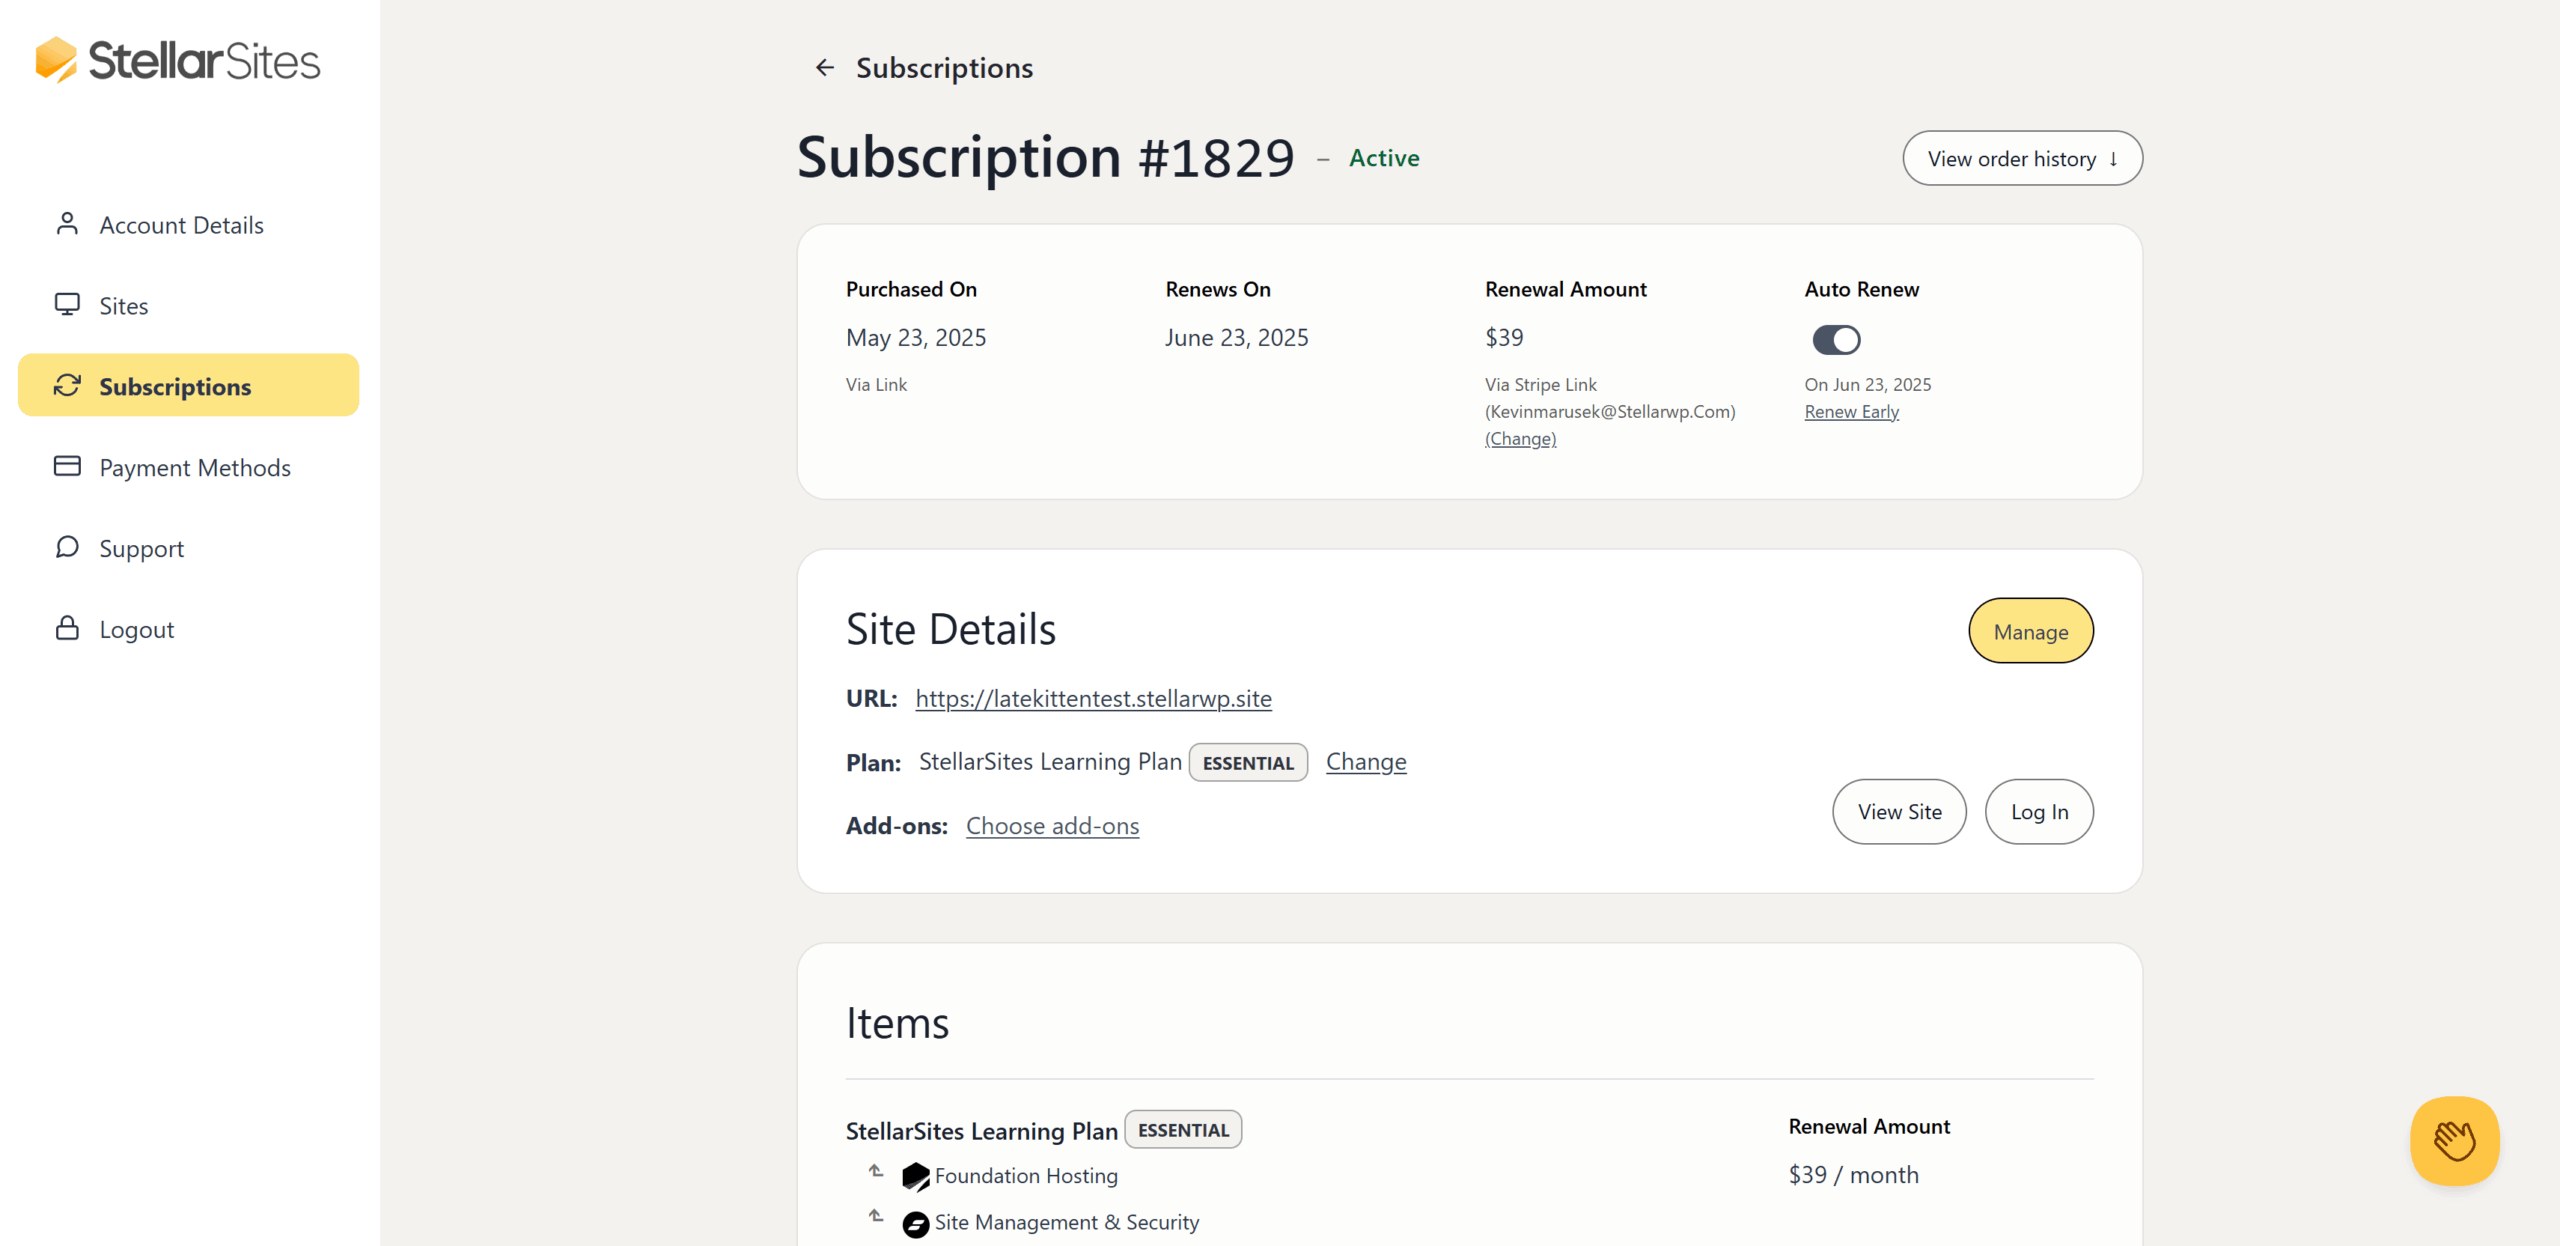This screenshot has width=2560, height=1246.
Task: Click the Logout lock icon
Action: click(x=67, y=628)
